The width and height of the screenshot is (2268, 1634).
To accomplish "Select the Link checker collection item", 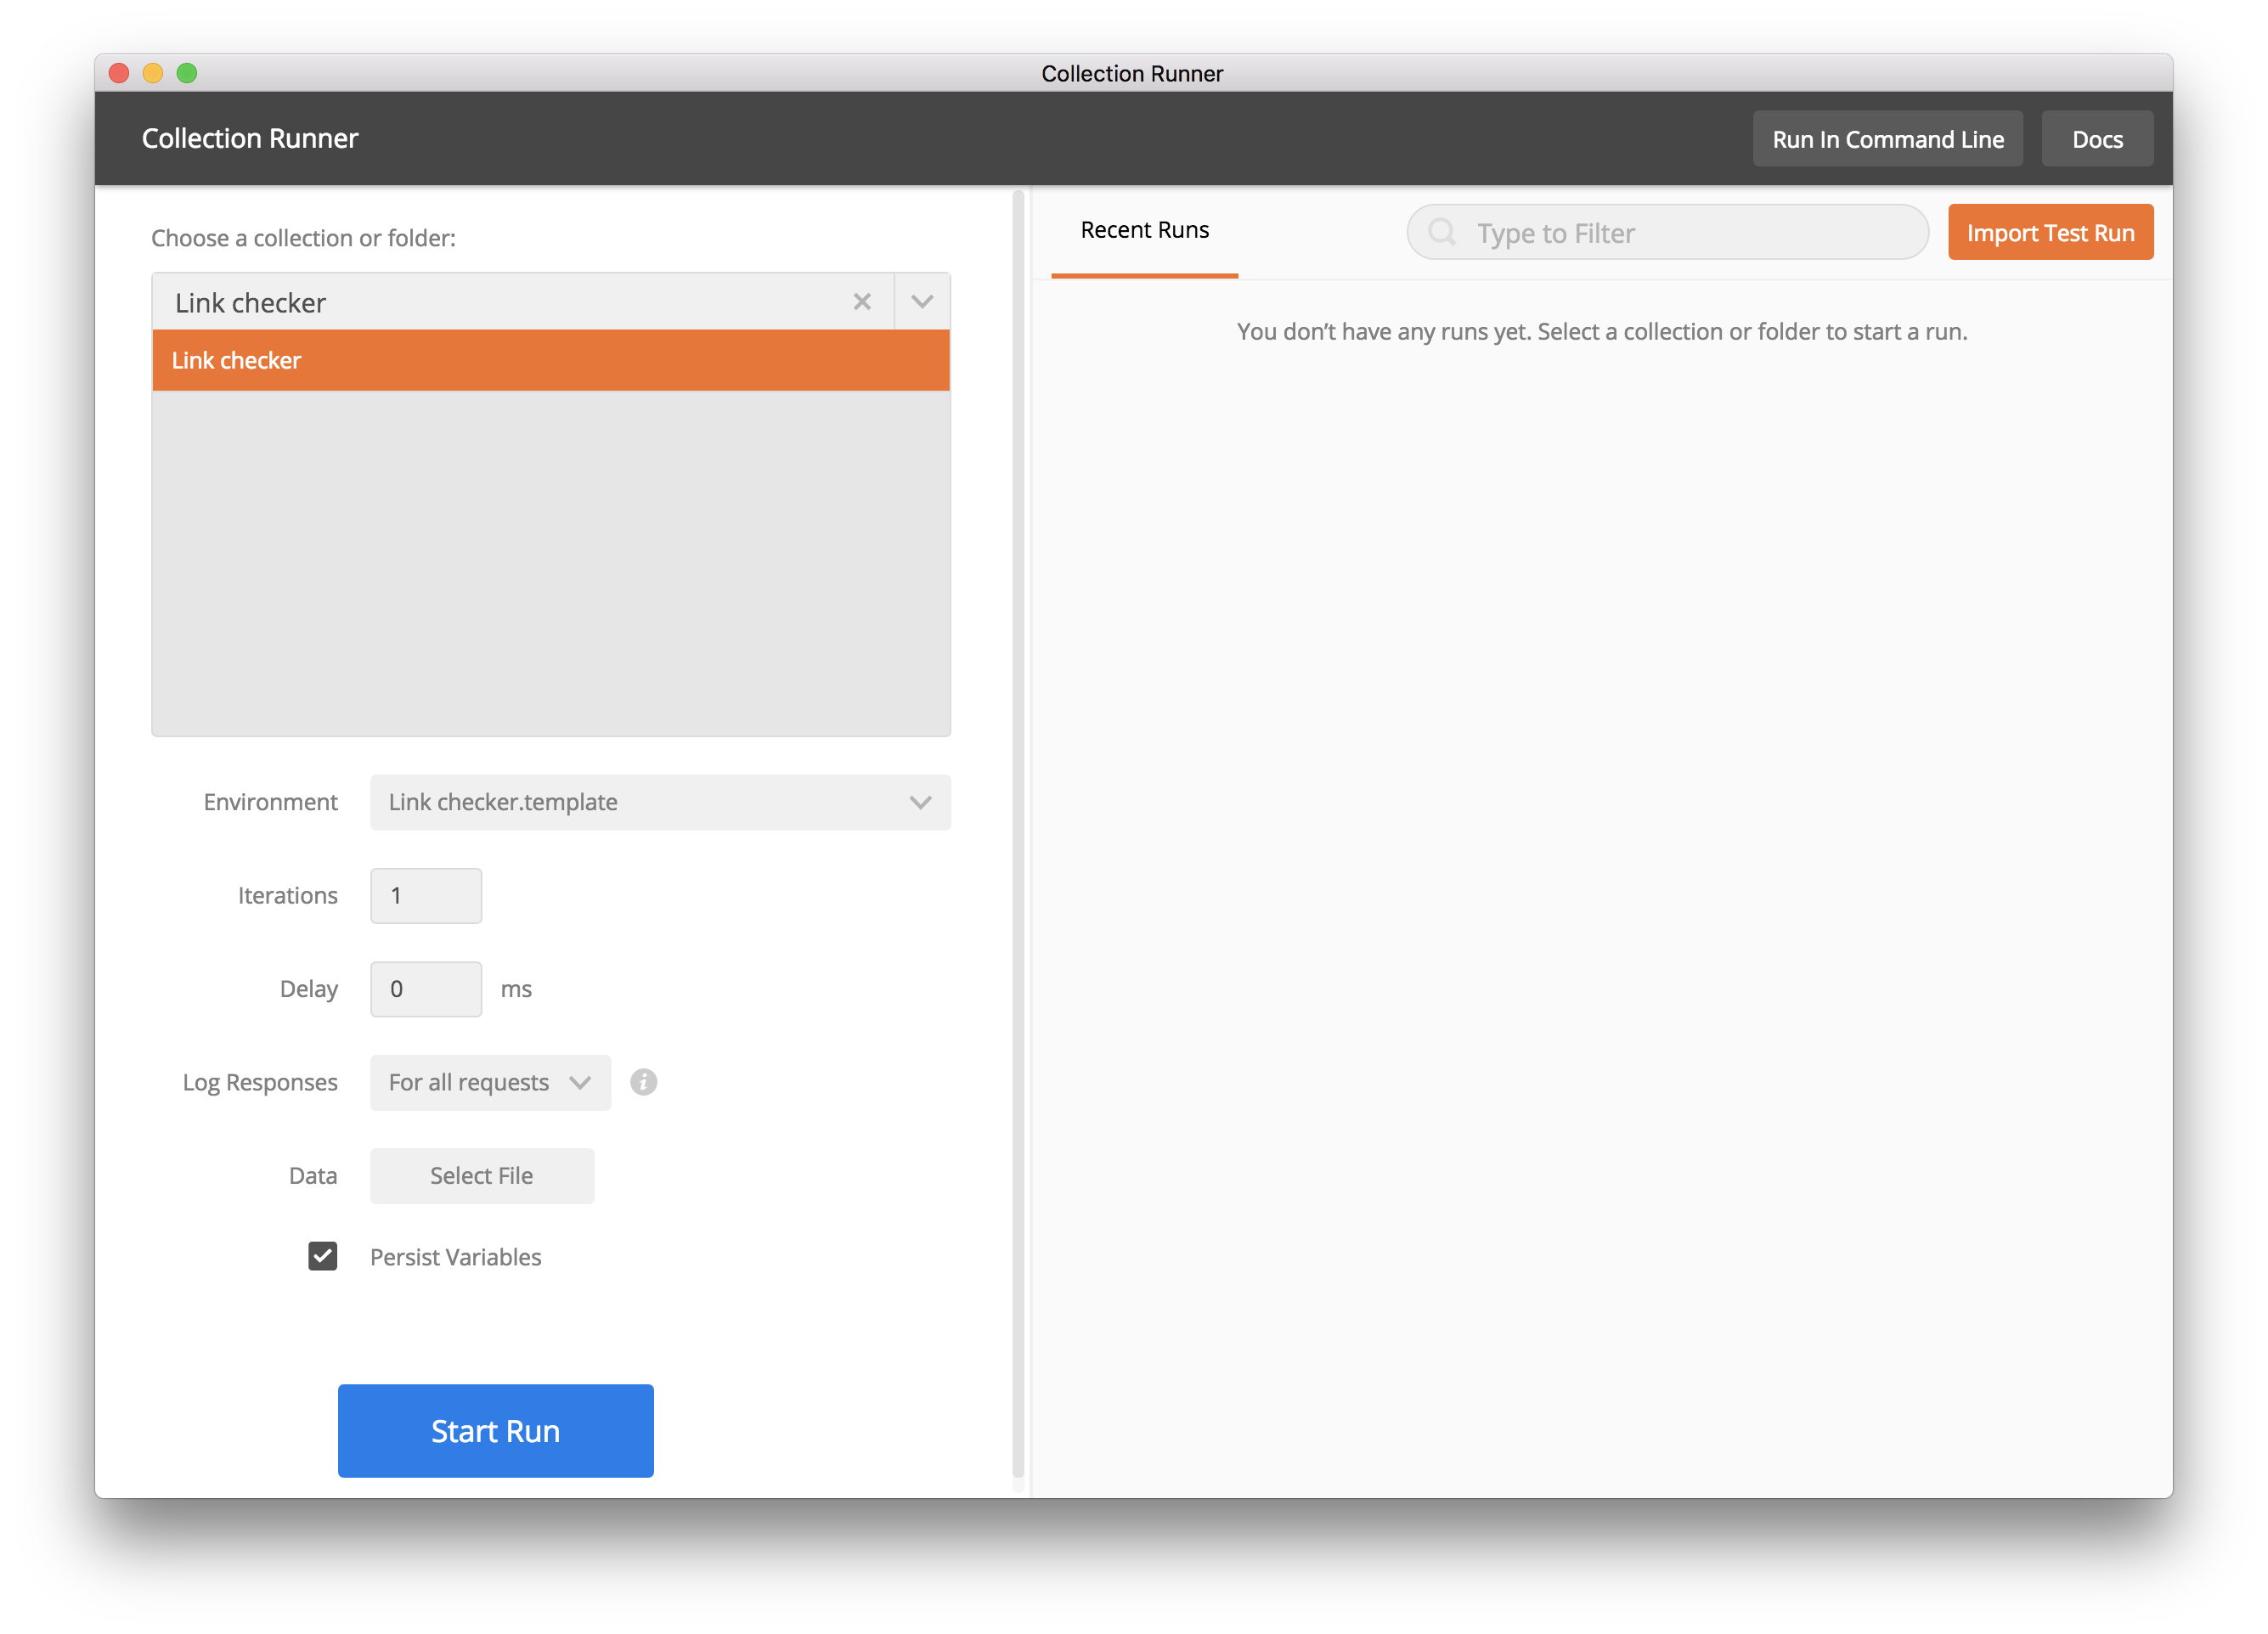I will [550, 361].
